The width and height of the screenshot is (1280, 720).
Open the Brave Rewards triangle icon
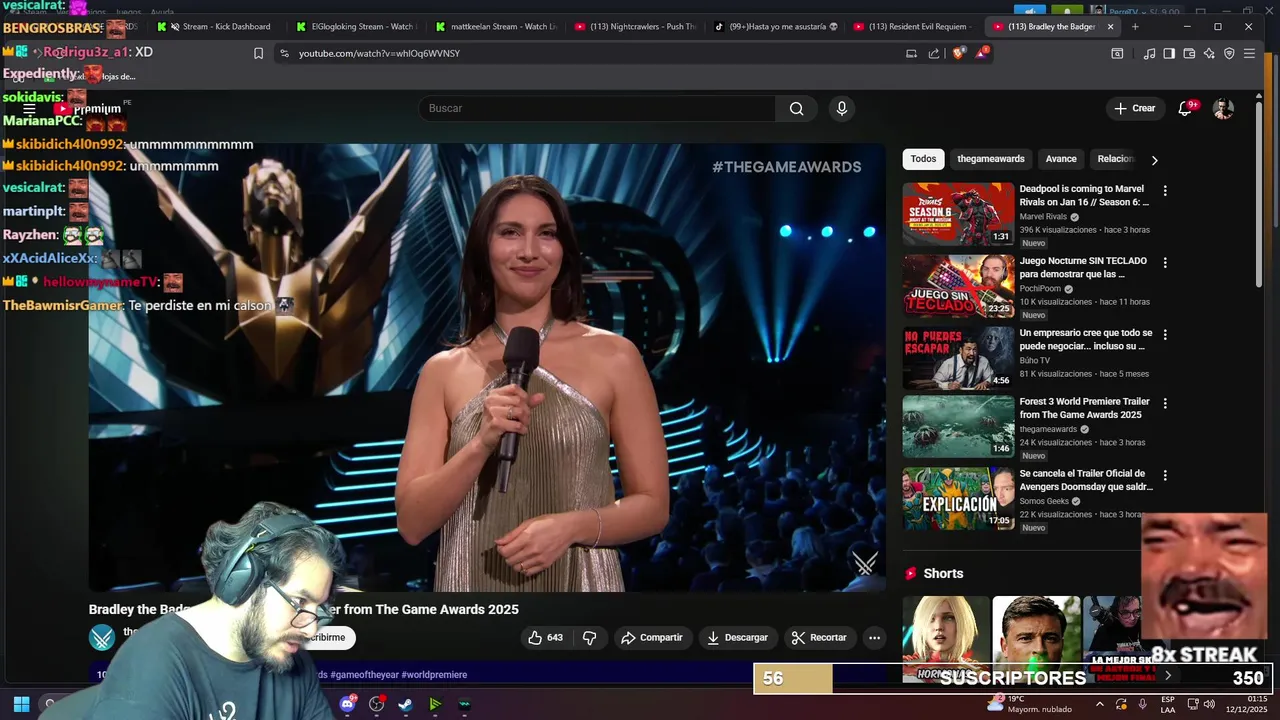(x=982, y=53)
